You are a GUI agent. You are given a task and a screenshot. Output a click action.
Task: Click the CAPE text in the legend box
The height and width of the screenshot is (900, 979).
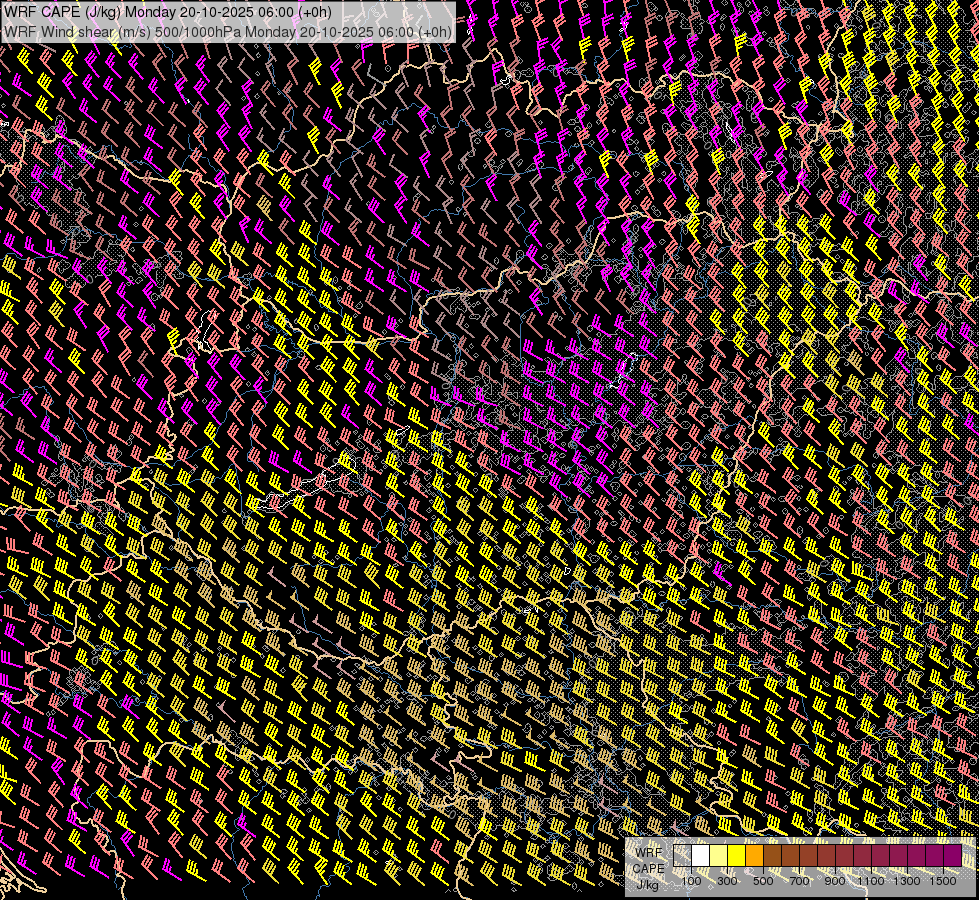coord(648,868)
